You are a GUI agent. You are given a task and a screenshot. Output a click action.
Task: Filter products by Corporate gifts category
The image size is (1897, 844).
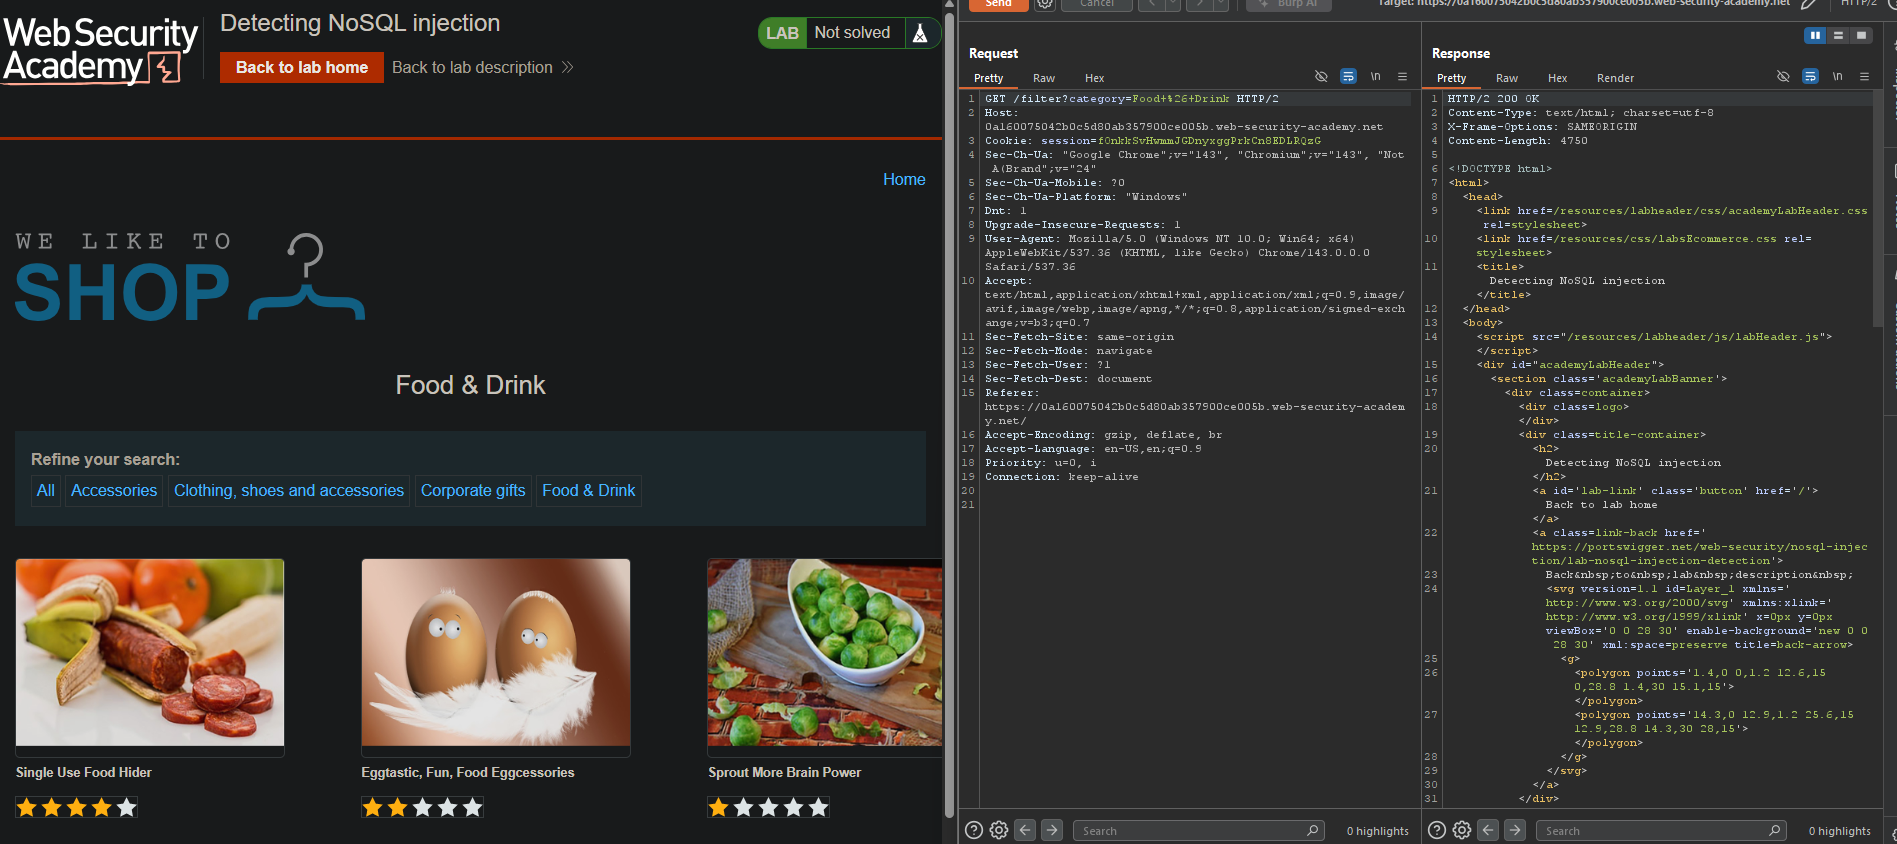click(x=473, y=490)
